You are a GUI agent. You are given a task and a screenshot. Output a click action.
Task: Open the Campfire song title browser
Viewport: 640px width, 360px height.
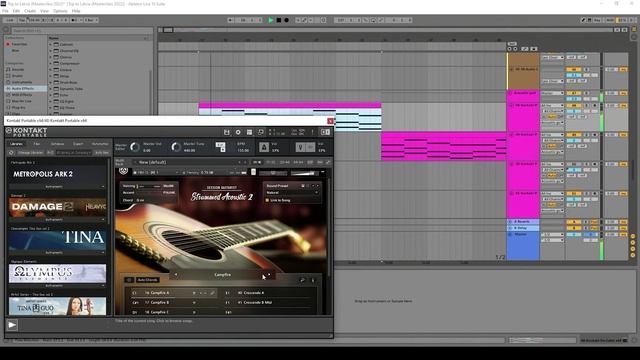[x=222, y=275]
